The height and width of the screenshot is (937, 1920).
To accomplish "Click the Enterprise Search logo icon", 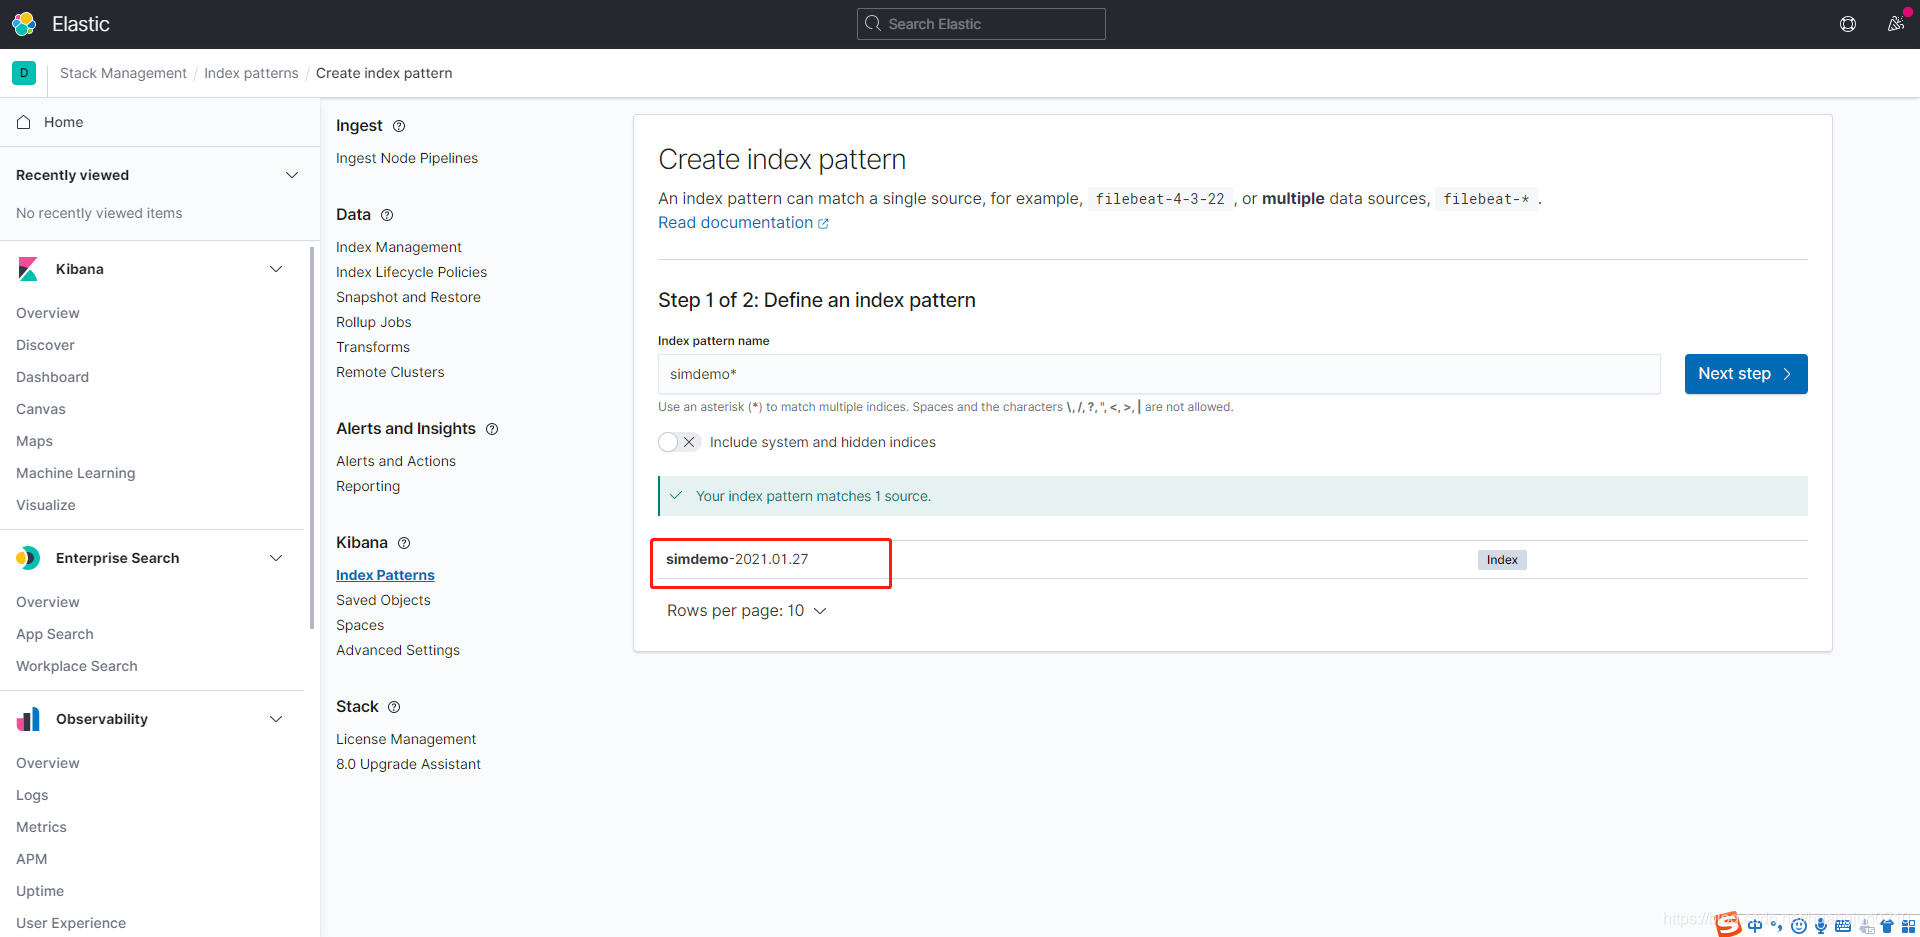I will (x=28, y=558).
